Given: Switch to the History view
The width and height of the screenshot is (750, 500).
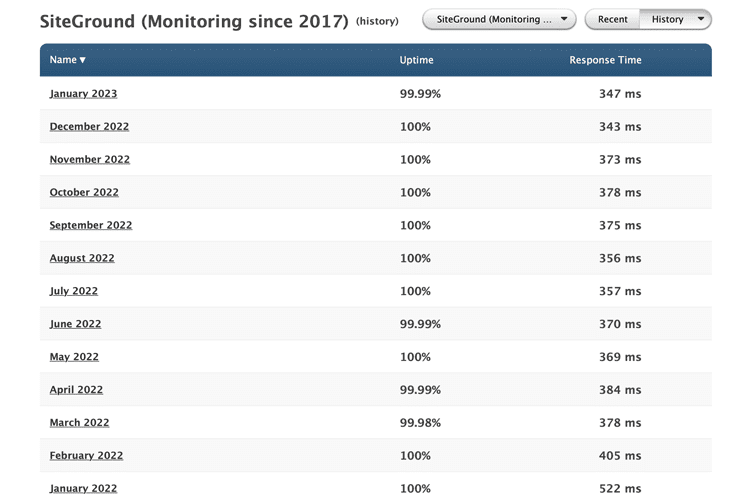Looking at the screenshot, I should [667, 20].
